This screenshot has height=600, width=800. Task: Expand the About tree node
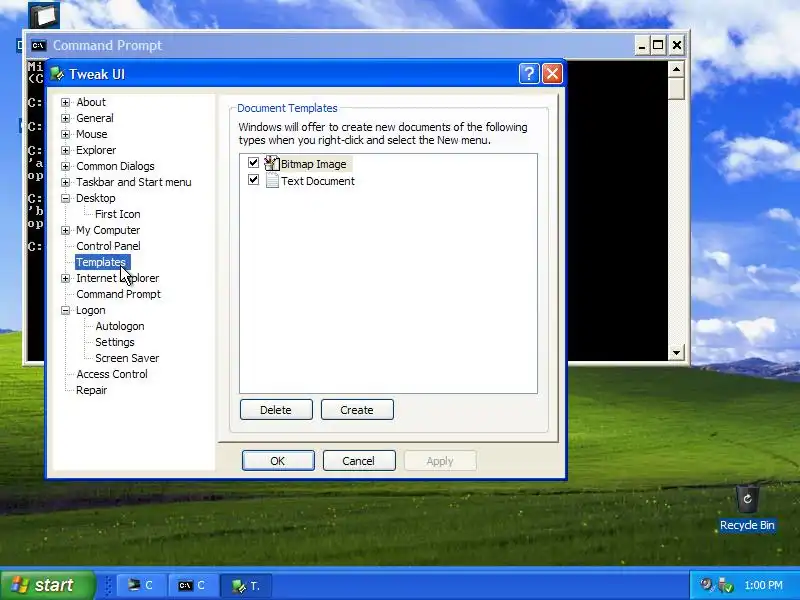click(65, 103)
